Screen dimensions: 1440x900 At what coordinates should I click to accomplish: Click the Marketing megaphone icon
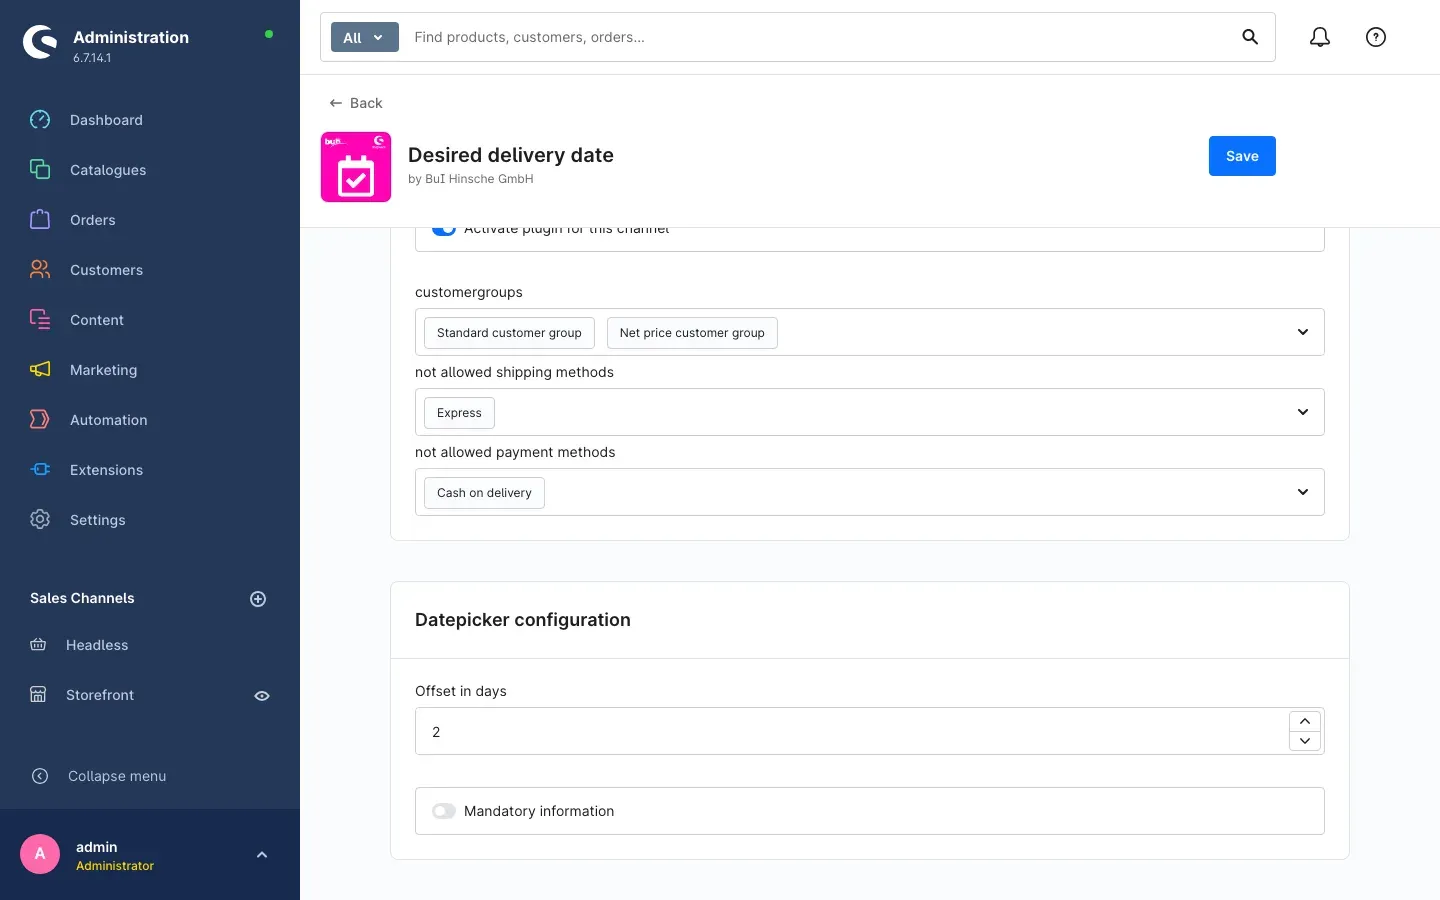(x=40, y=370)
